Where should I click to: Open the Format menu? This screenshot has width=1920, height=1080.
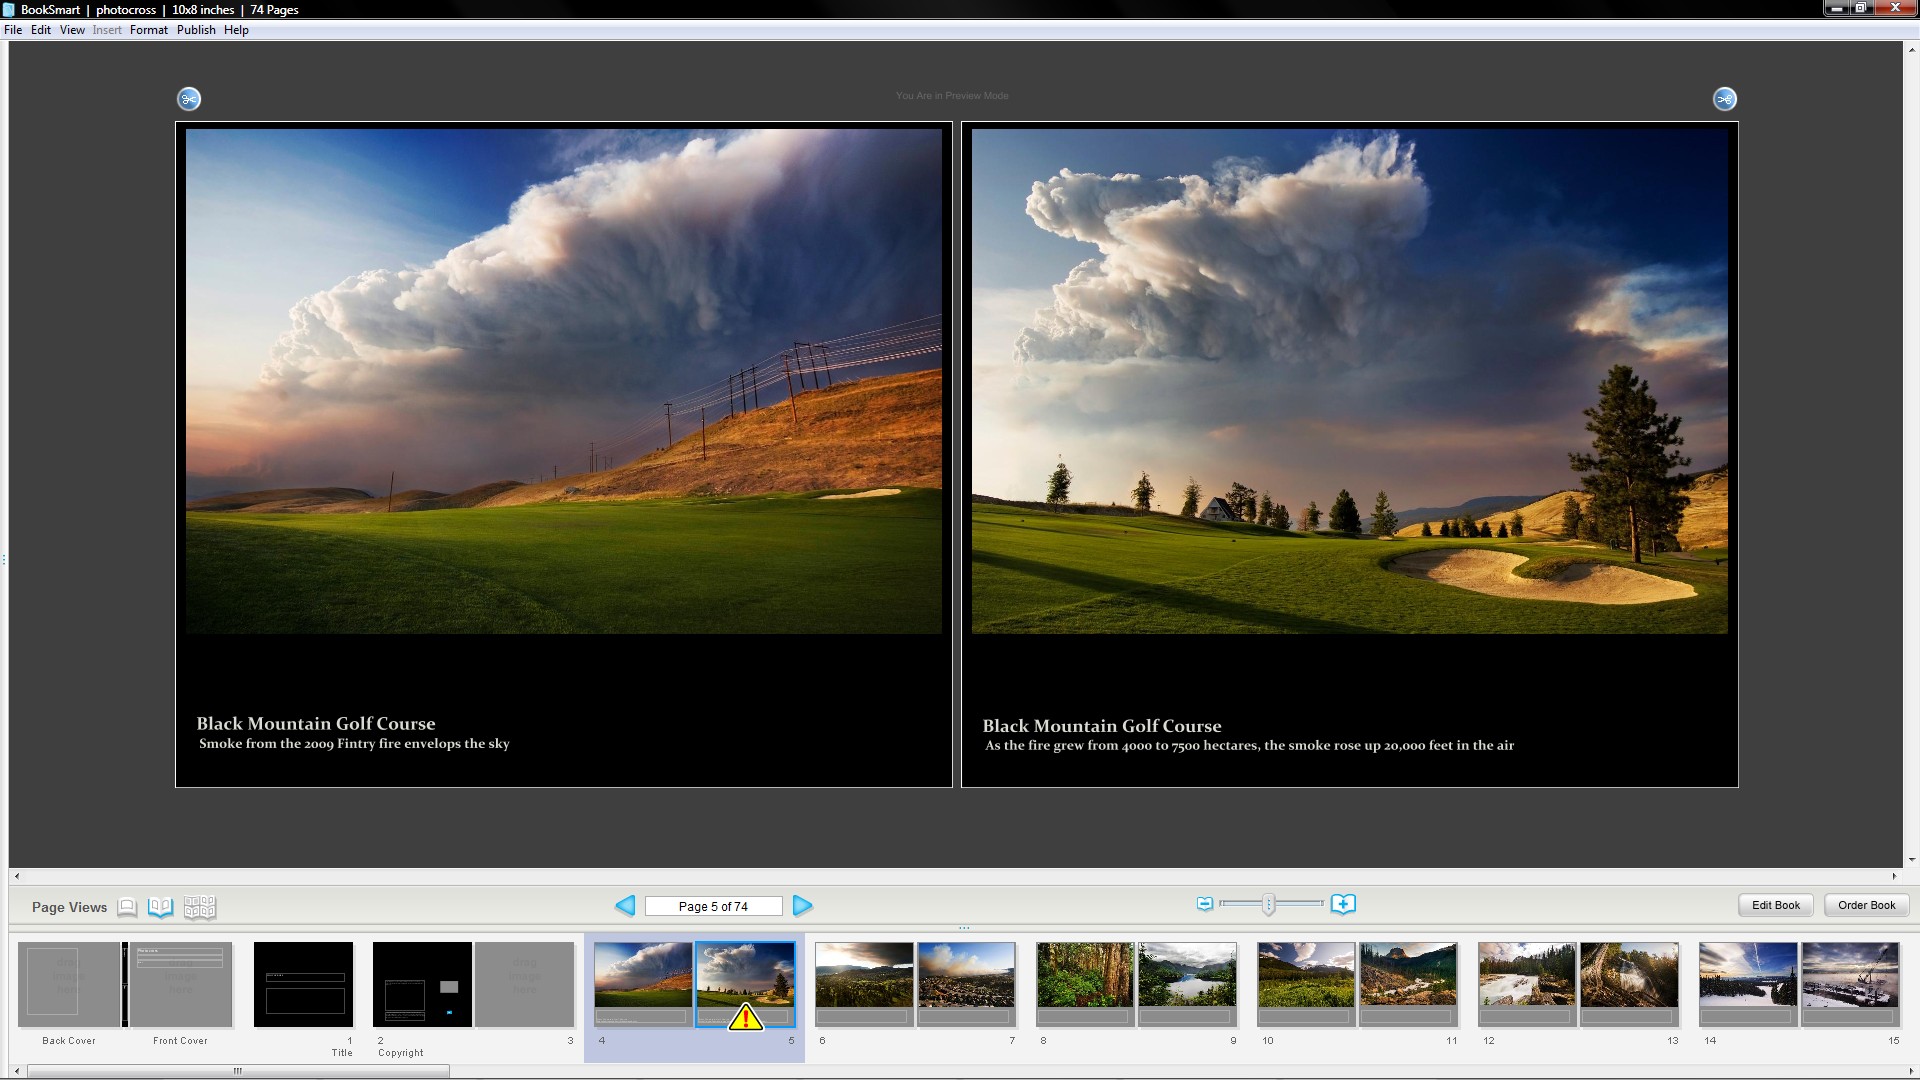coord(148,30)
